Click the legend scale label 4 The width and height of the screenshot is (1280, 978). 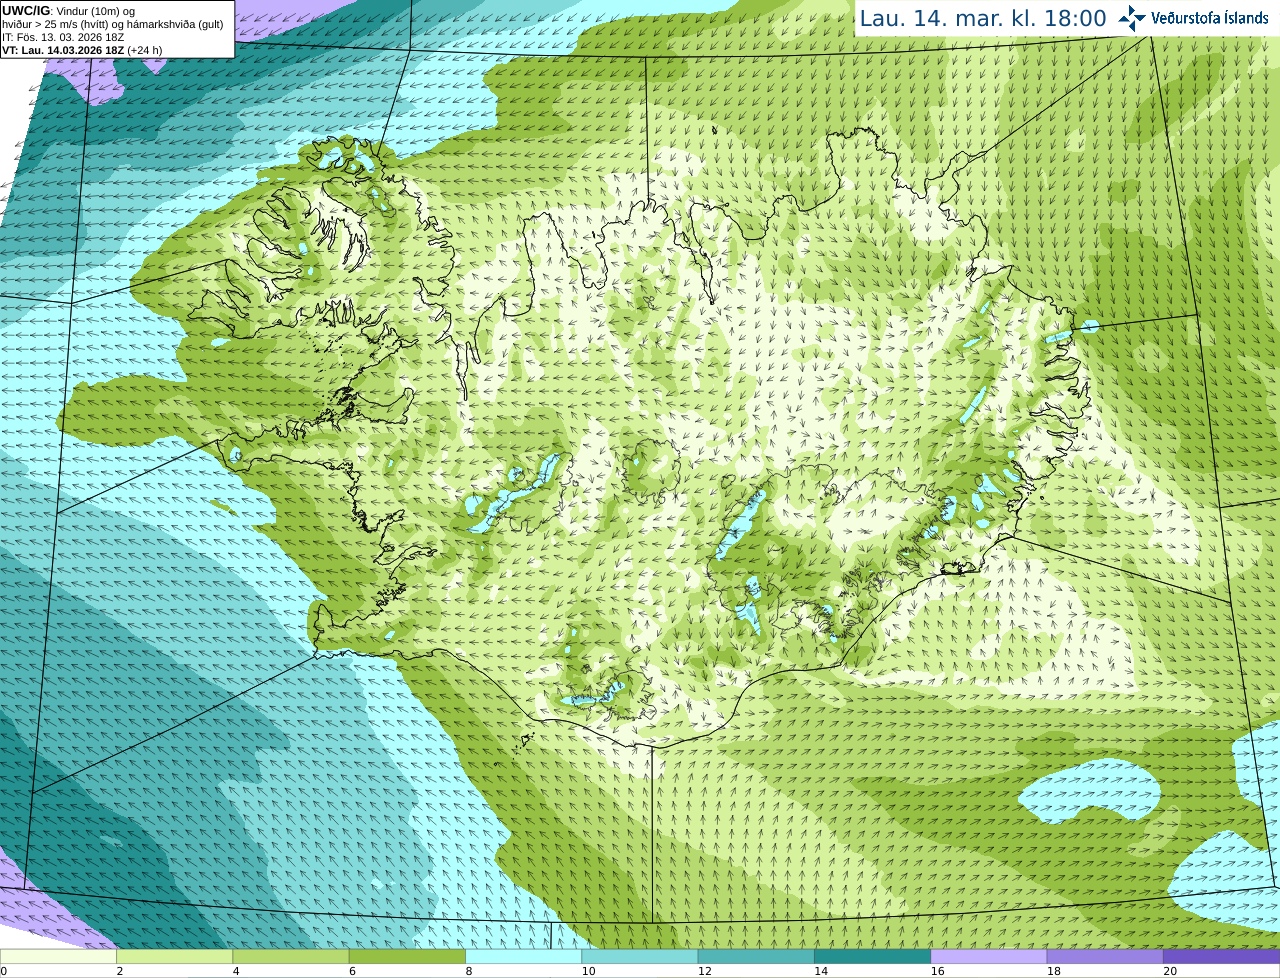[x=236, y=971]
